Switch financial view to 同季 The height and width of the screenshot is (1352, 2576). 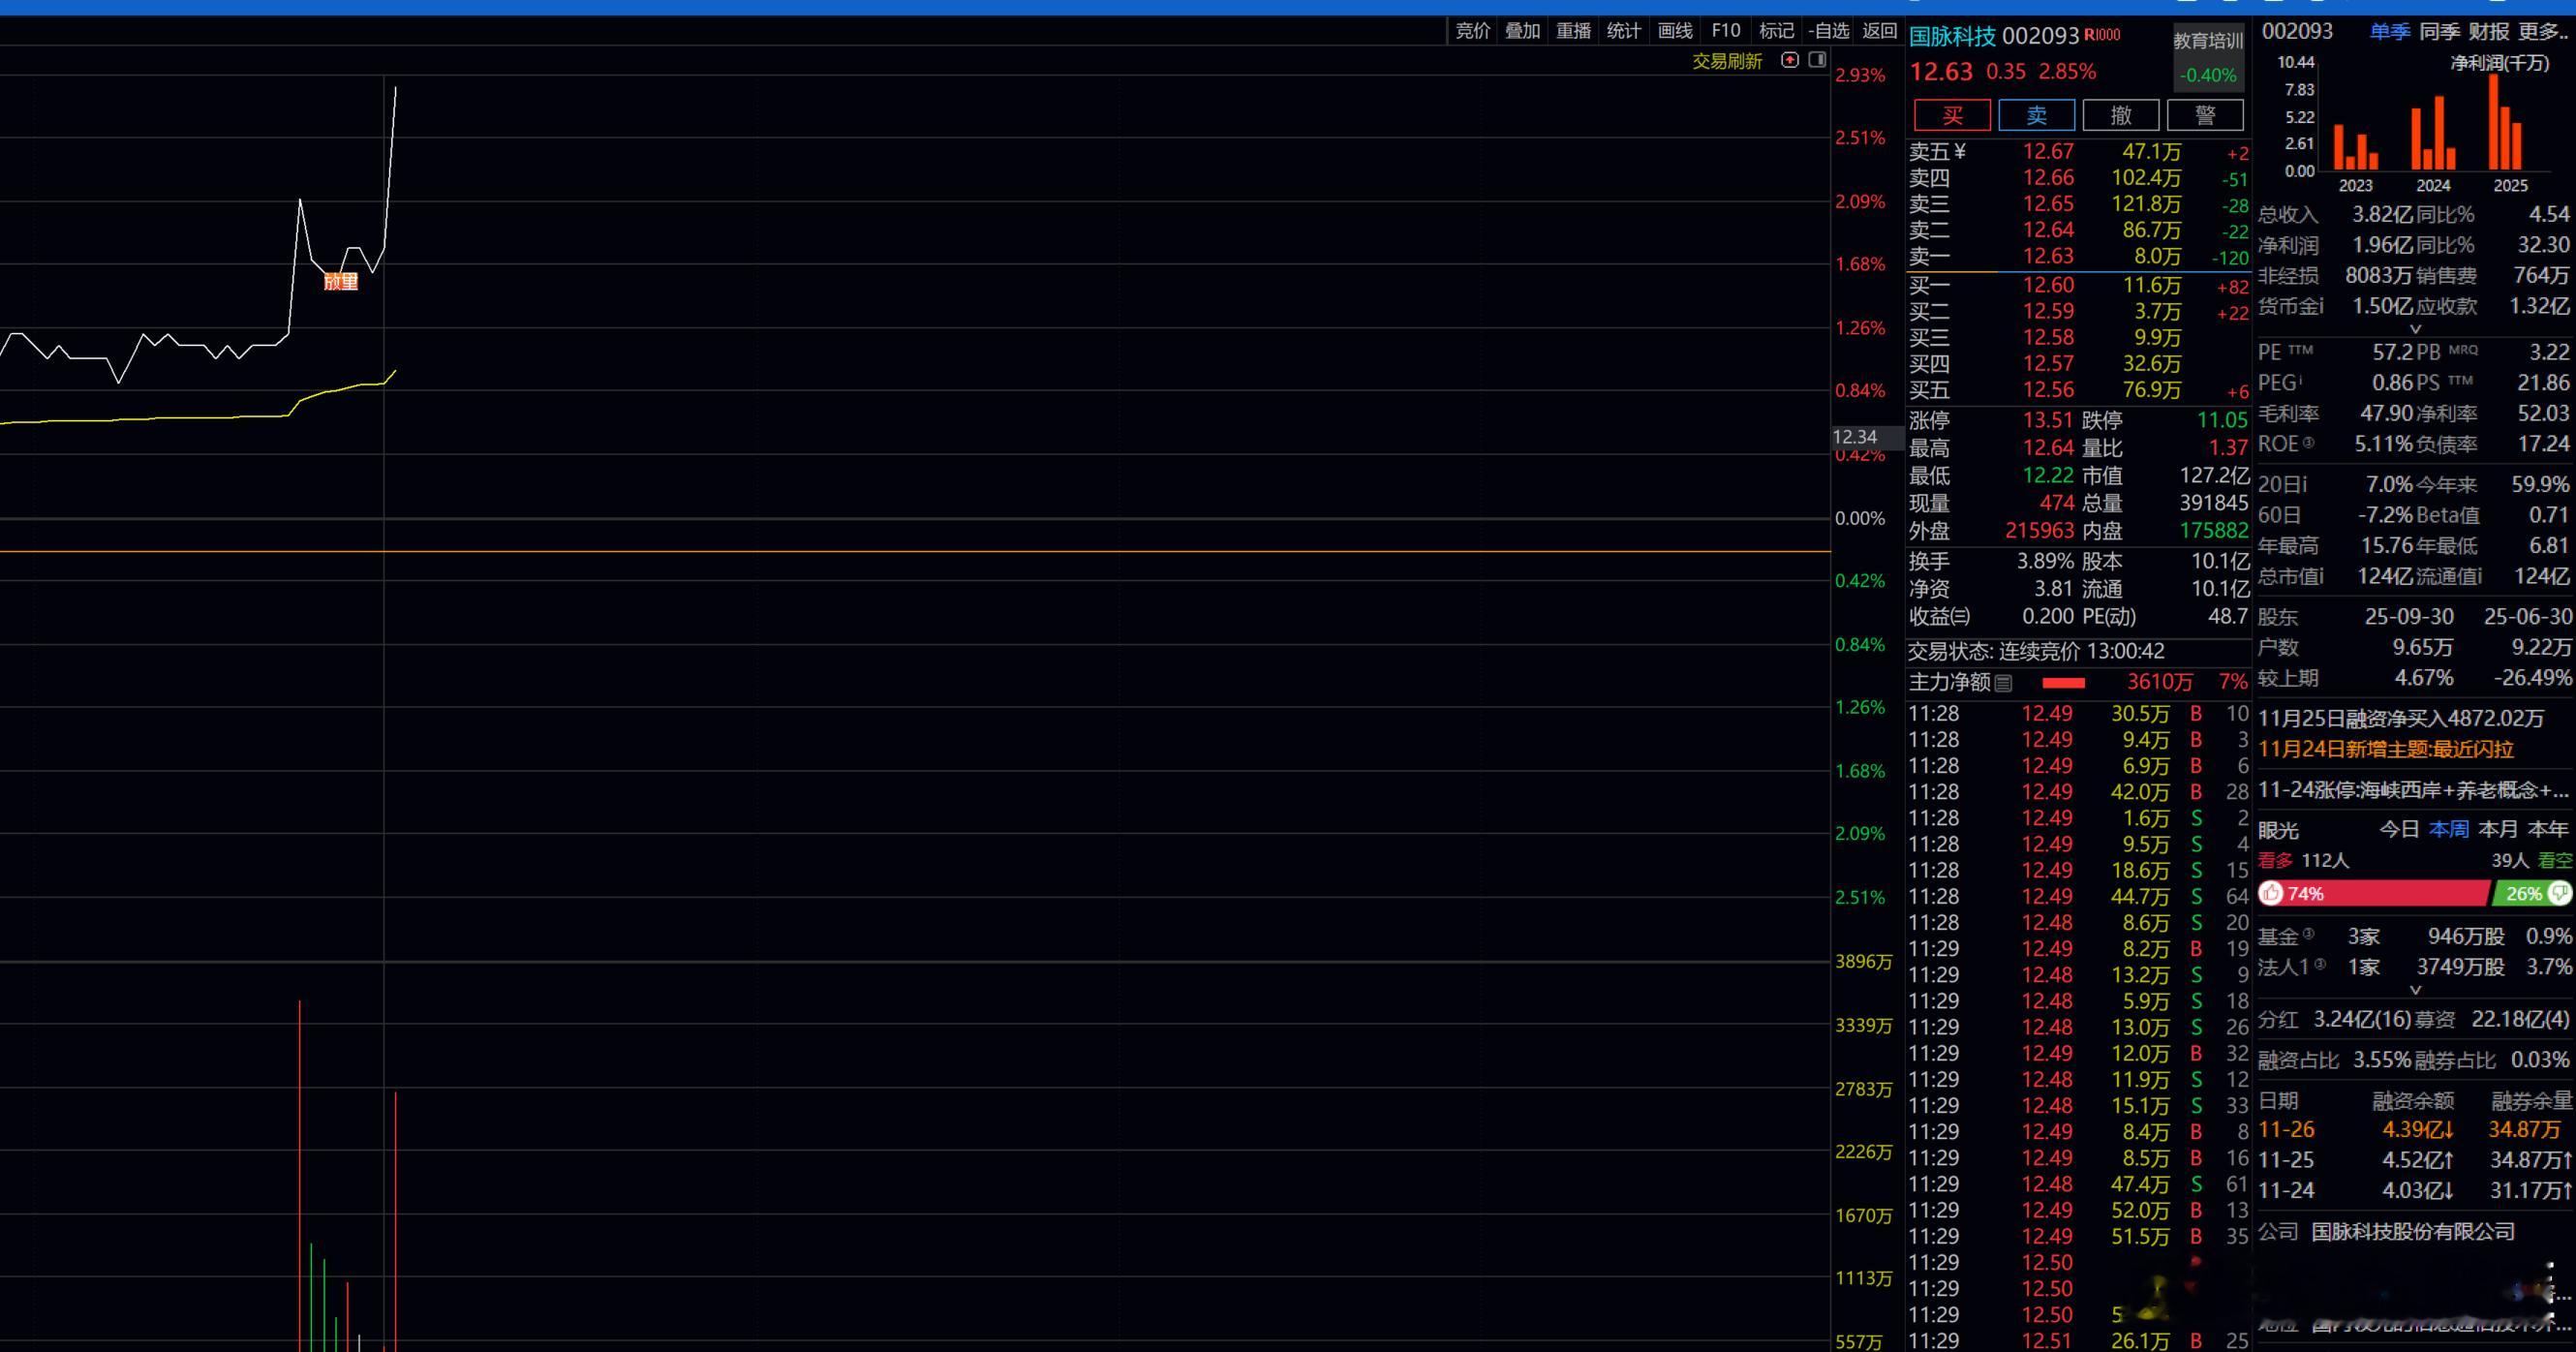[x=2439, y=32]
